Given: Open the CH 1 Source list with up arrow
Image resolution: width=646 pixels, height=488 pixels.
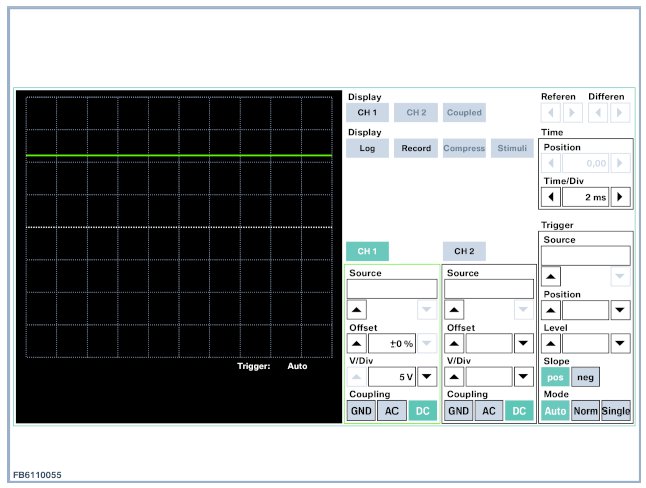Looking at the screenshot, I should 357,310.
